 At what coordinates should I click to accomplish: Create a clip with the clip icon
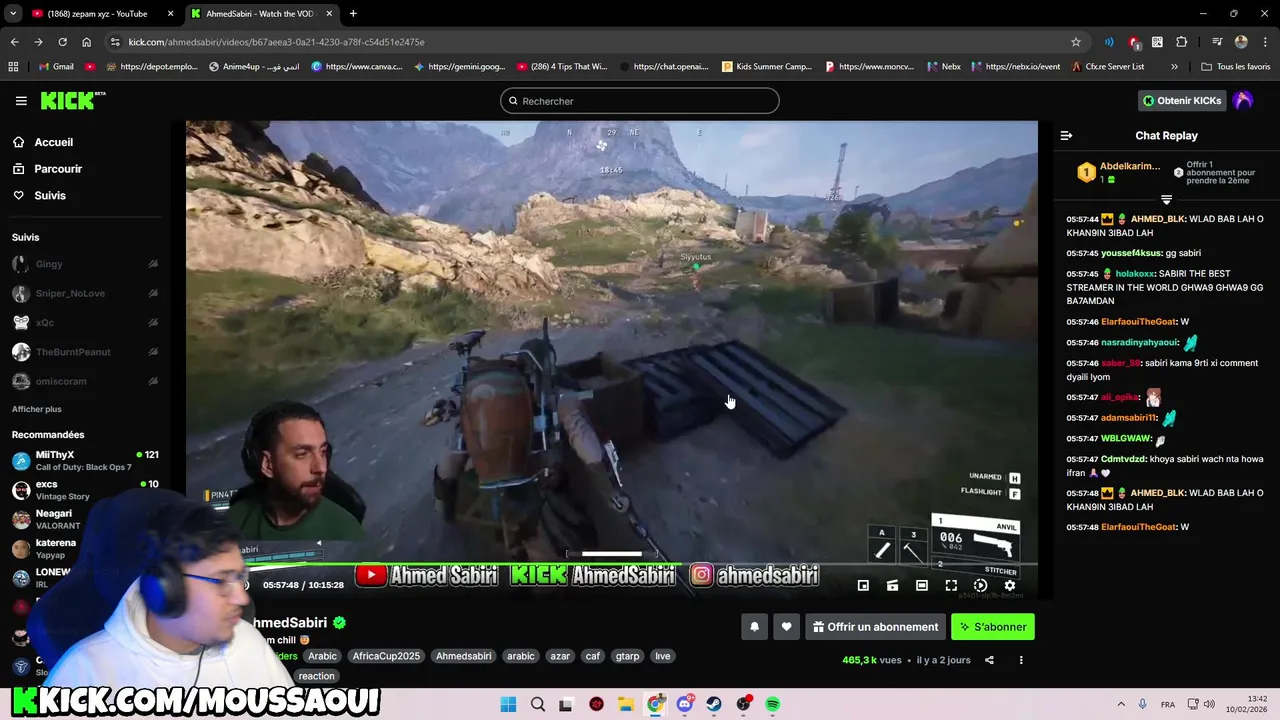pos(893,586)
